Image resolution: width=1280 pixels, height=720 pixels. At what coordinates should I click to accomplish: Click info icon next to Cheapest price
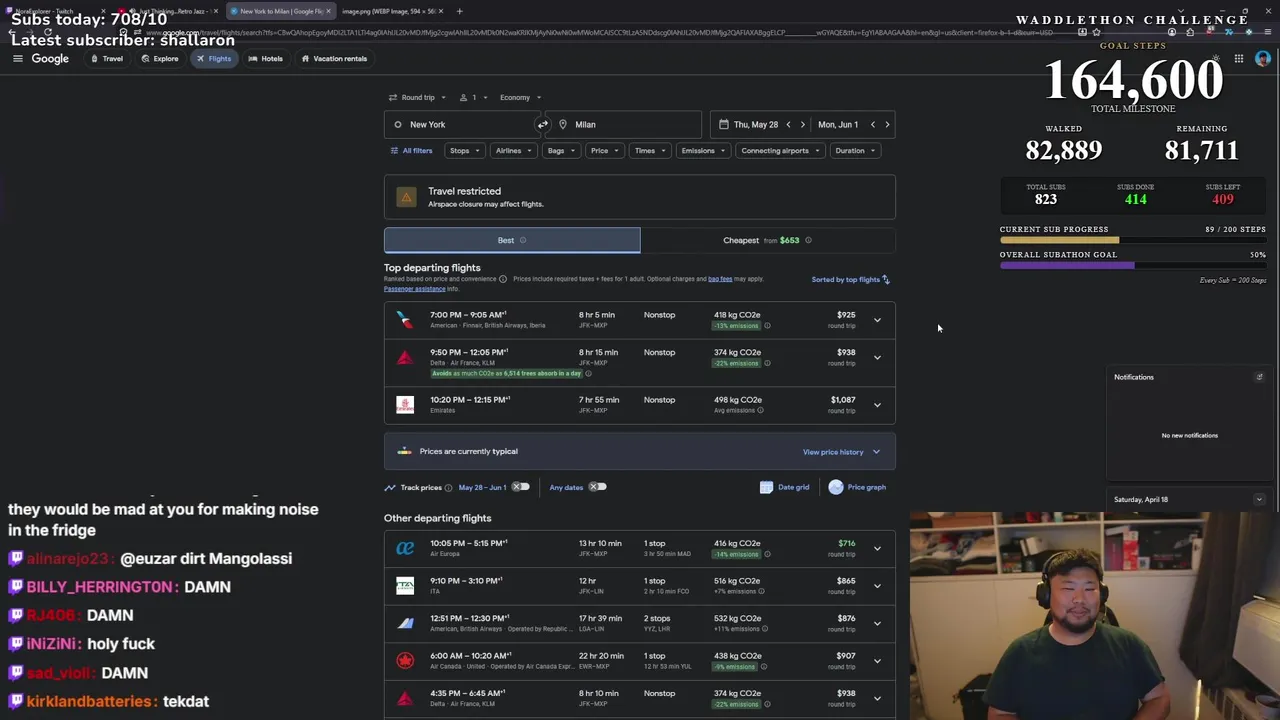click(808, 240)
